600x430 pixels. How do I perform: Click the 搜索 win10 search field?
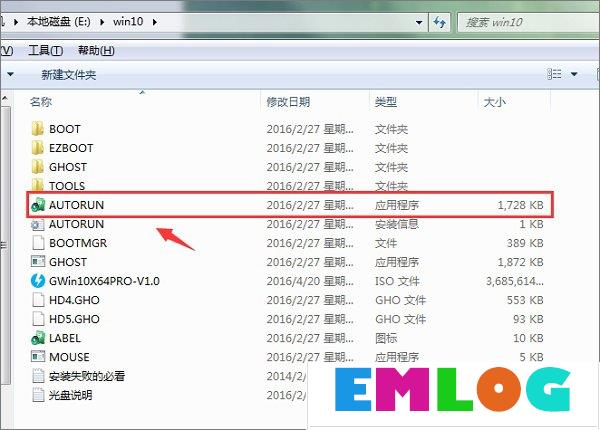click(529, 23)
